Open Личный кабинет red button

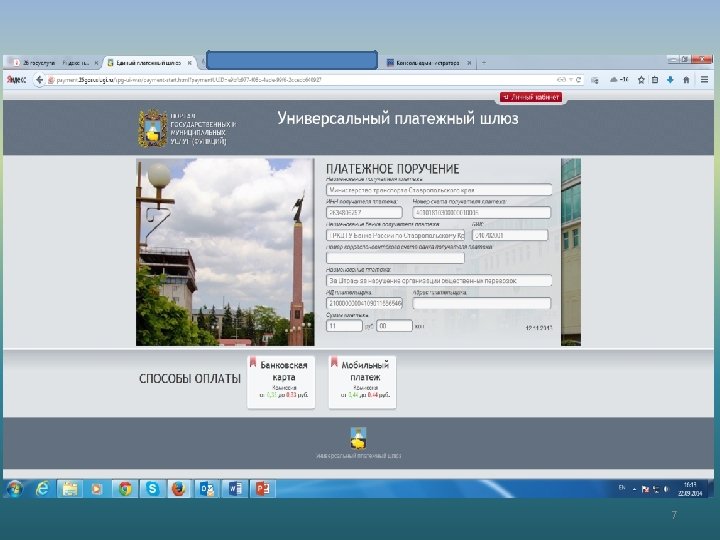tap(531, 97)
